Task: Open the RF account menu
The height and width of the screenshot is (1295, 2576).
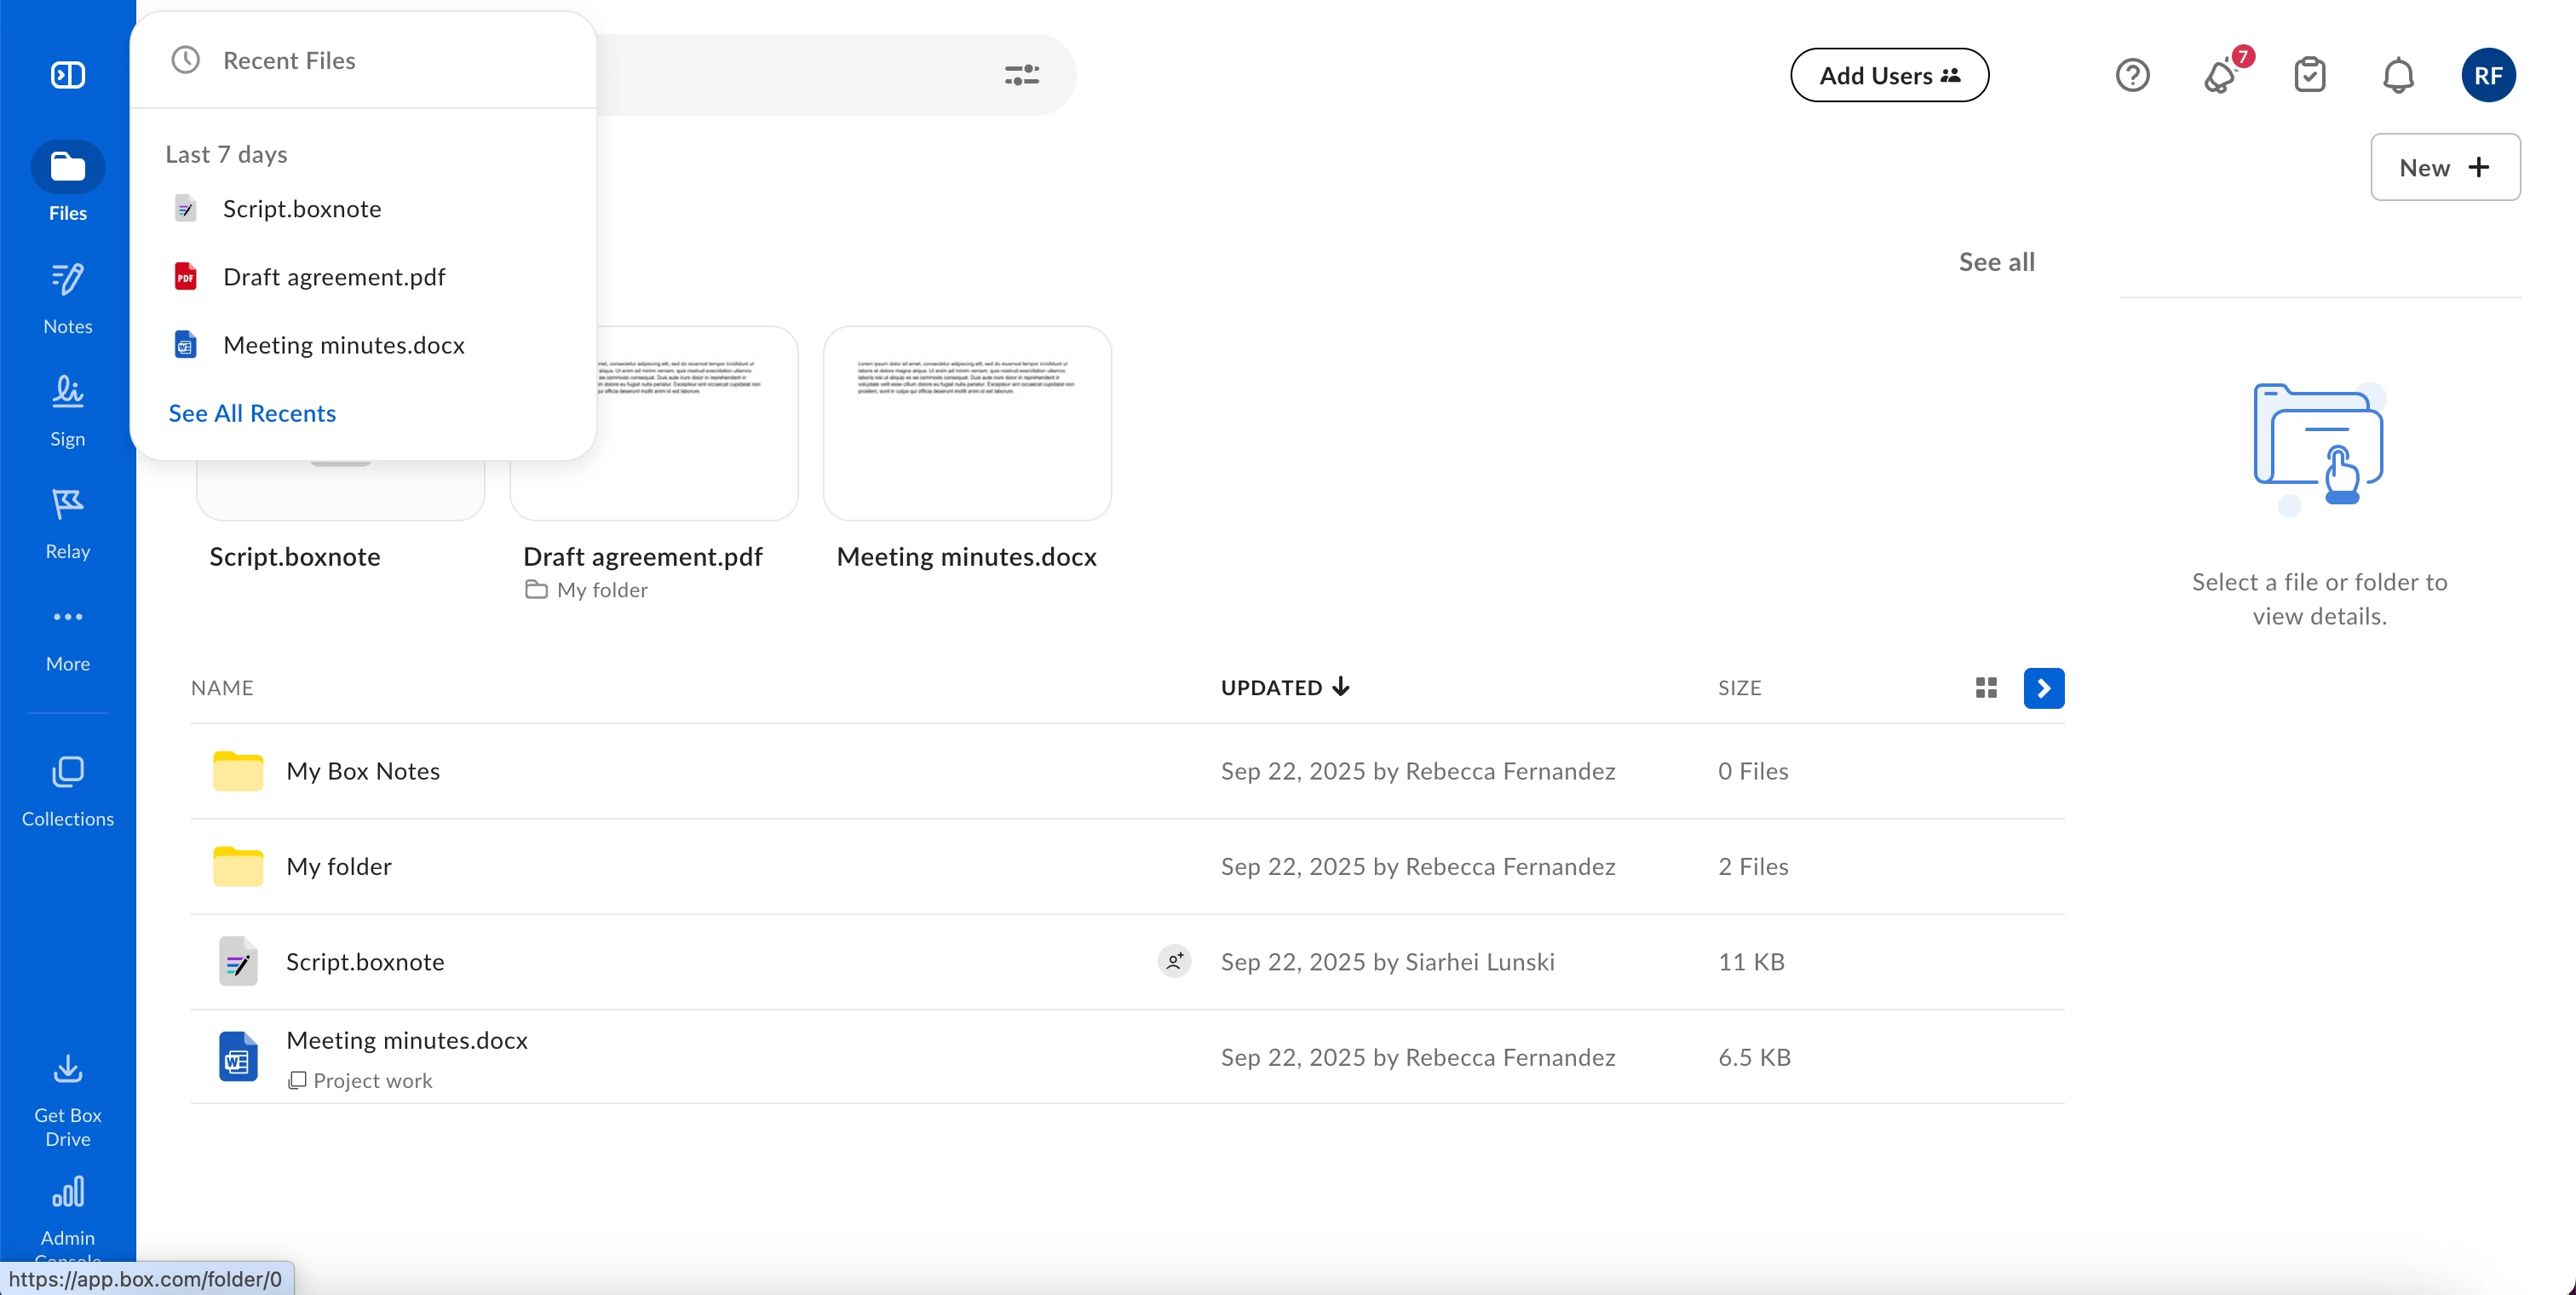Action: click(2487, 75)
